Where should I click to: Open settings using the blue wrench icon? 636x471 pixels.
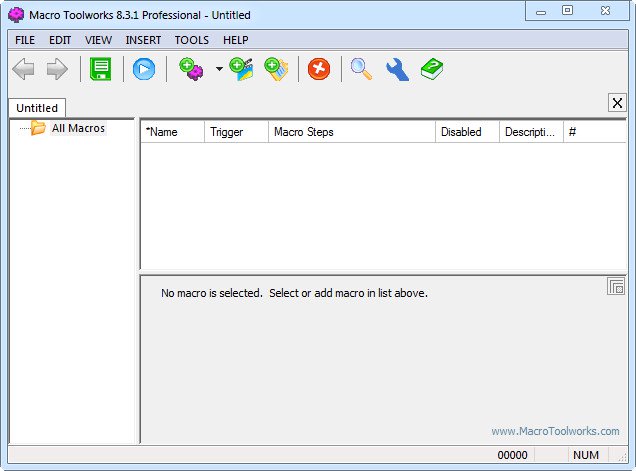pos(397,69)
